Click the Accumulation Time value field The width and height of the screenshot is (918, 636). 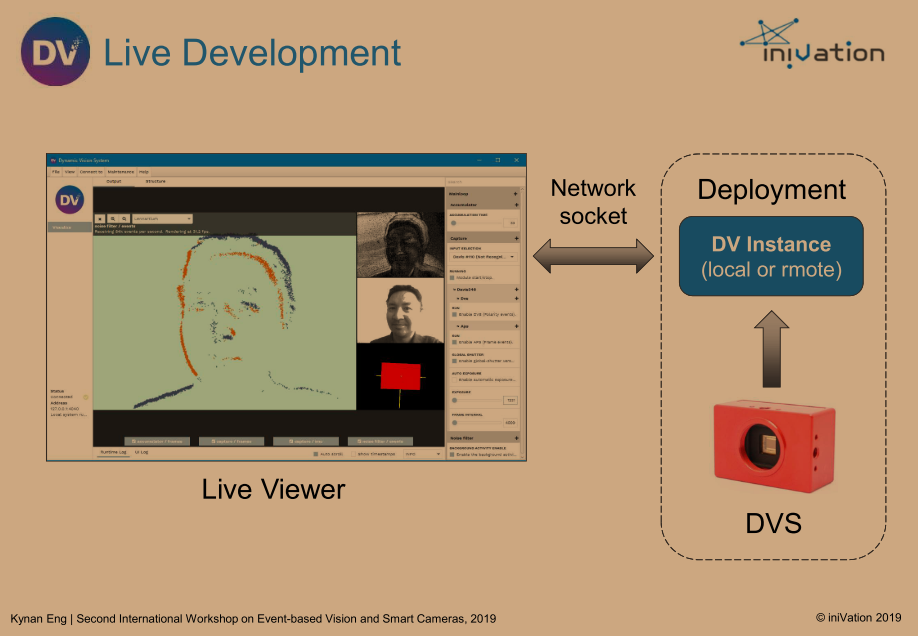click(x=511, y=223)
